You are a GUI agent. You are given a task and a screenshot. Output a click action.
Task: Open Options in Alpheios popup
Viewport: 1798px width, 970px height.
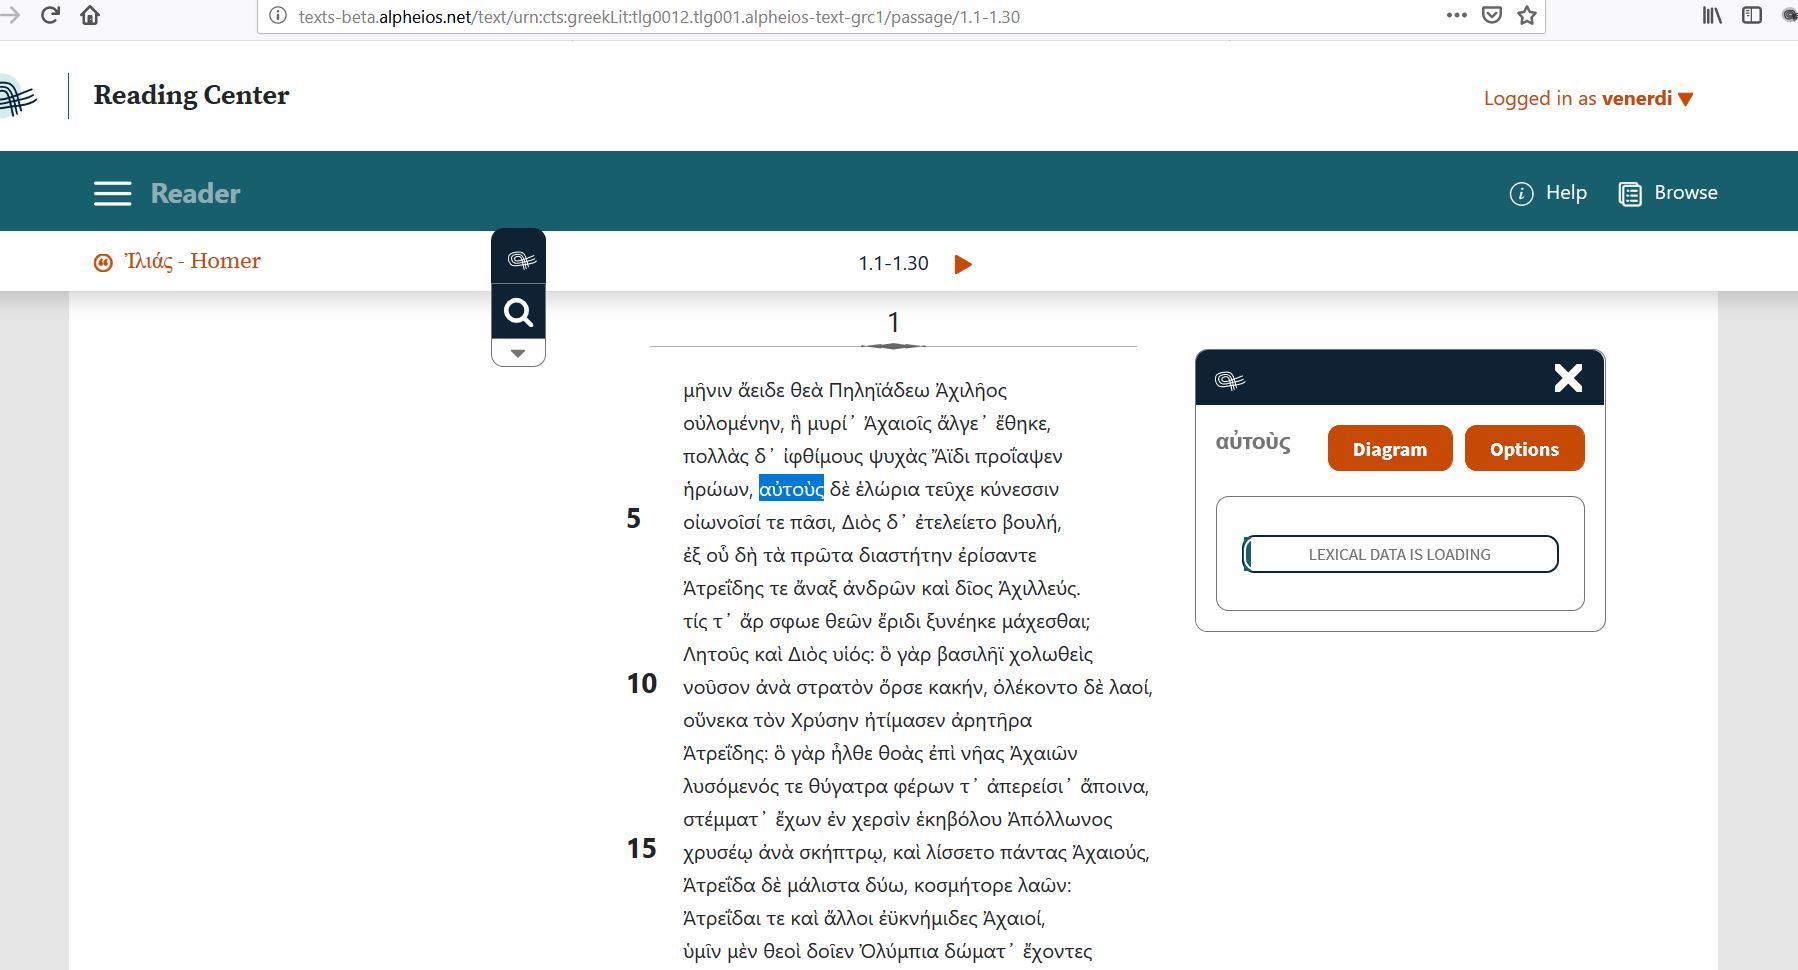(1524, 448)
